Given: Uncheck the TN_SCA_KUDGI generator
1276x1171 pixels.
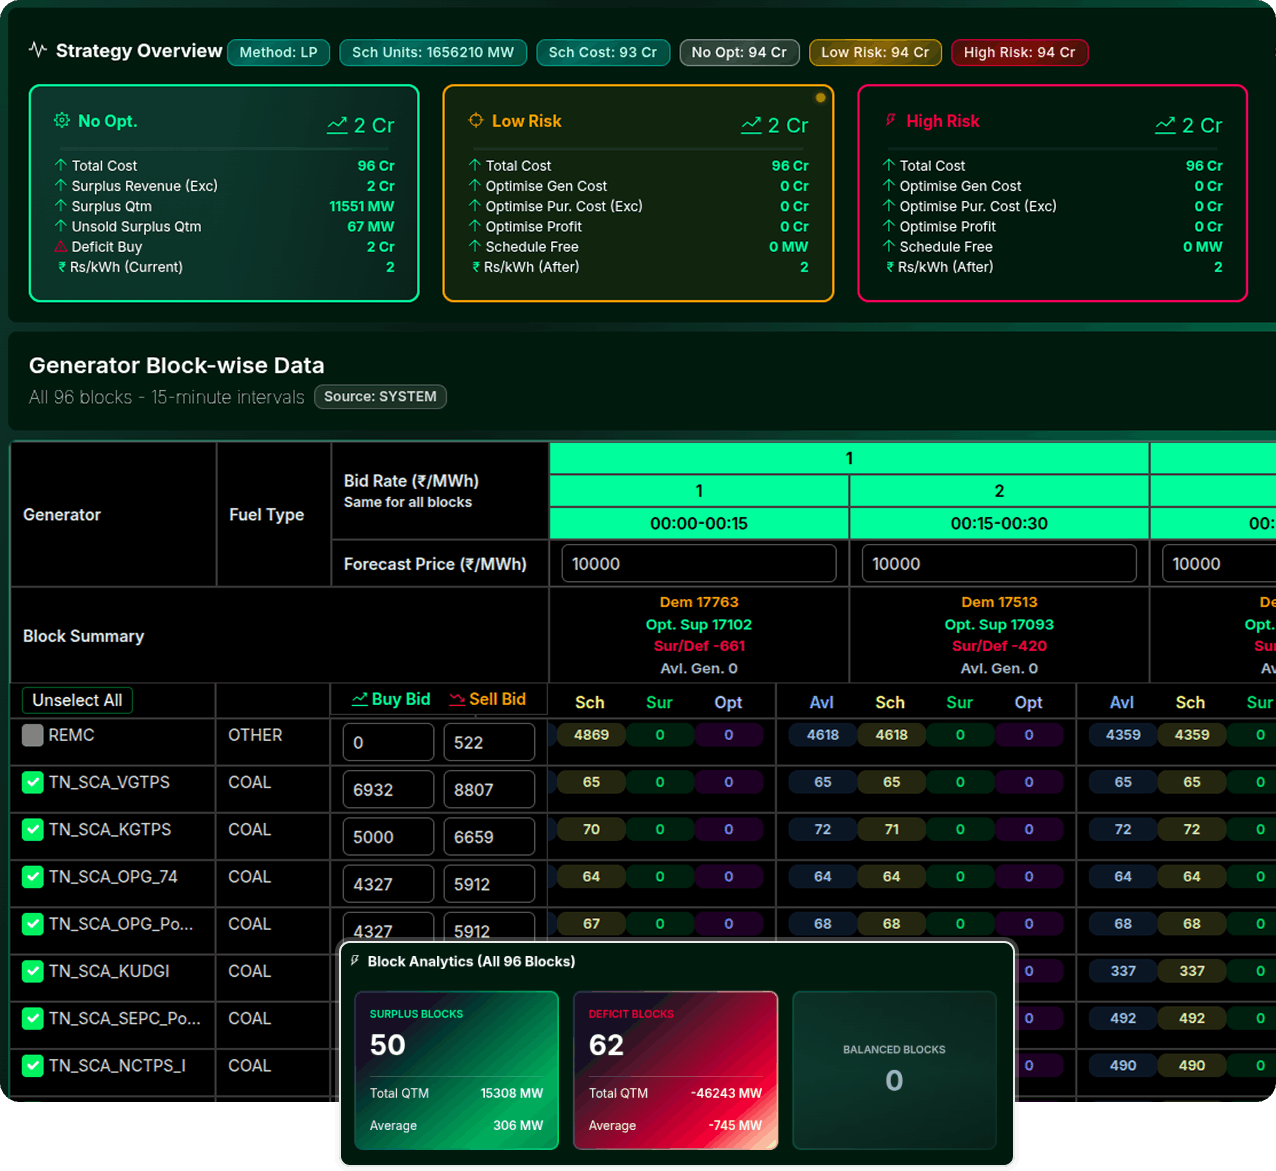Looking at the screenshot, I should 33,971.
